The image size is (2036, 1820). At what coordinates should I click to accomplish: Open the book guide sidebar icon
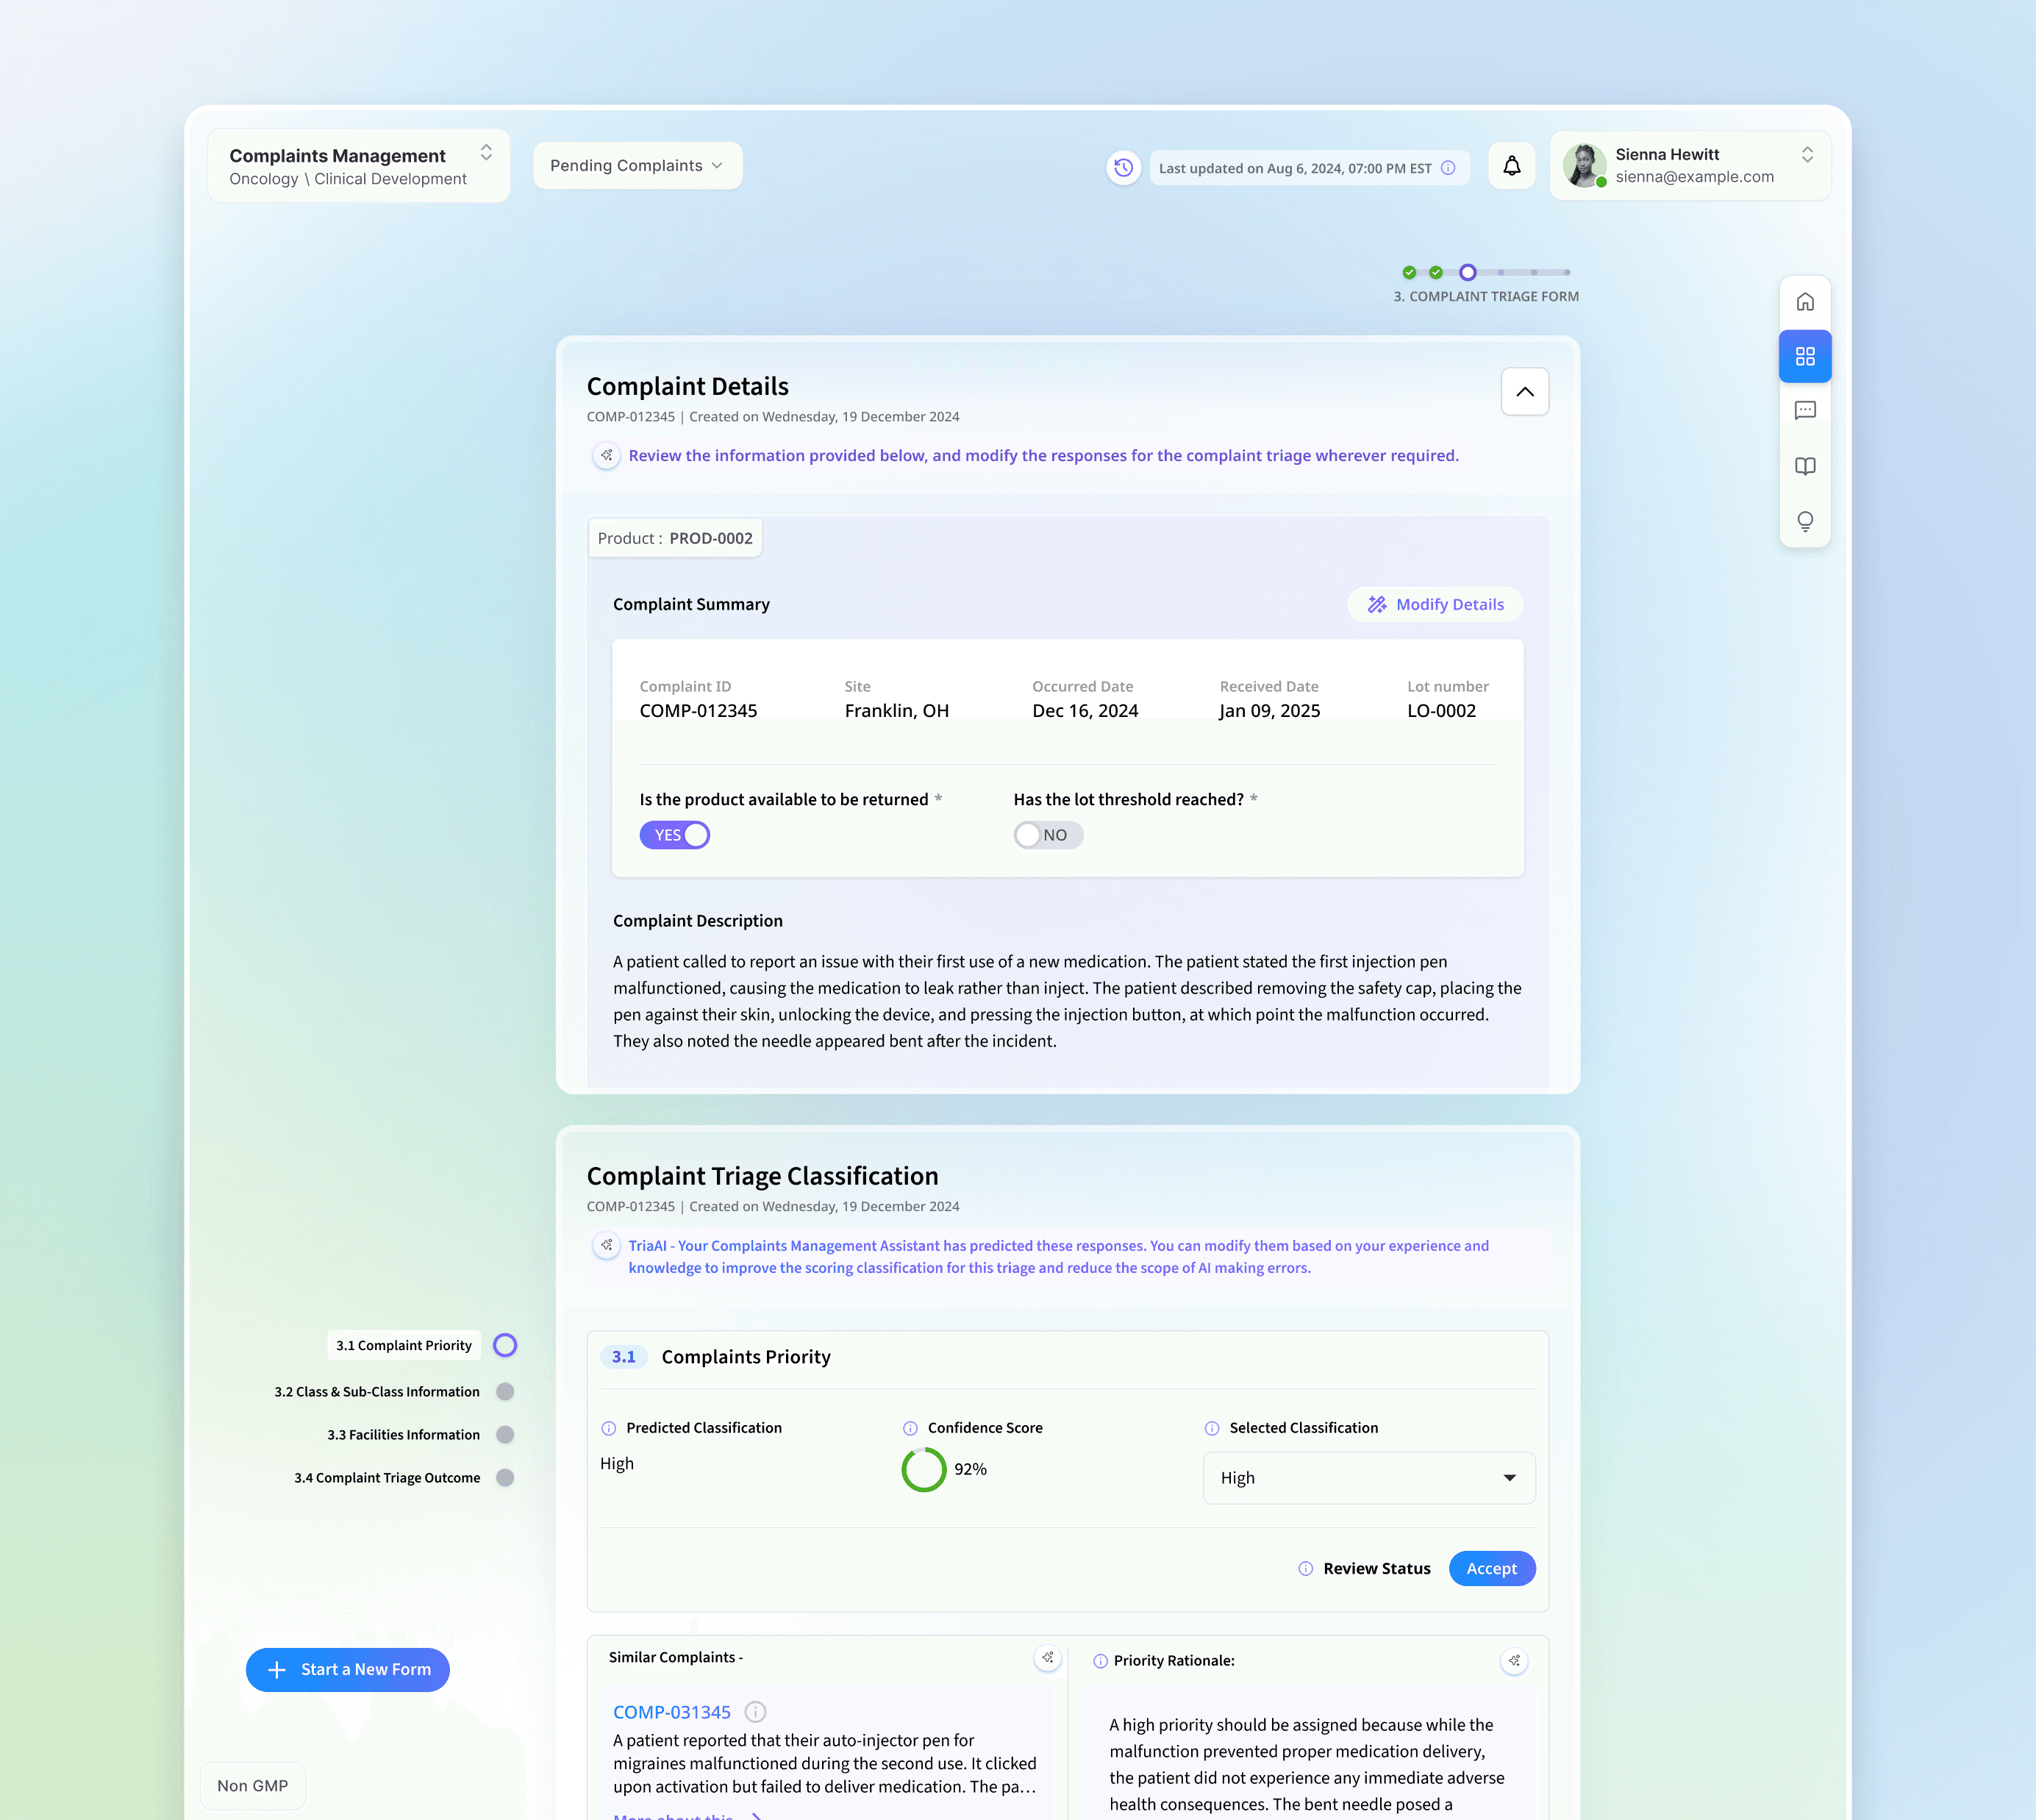coord(1805,466)
